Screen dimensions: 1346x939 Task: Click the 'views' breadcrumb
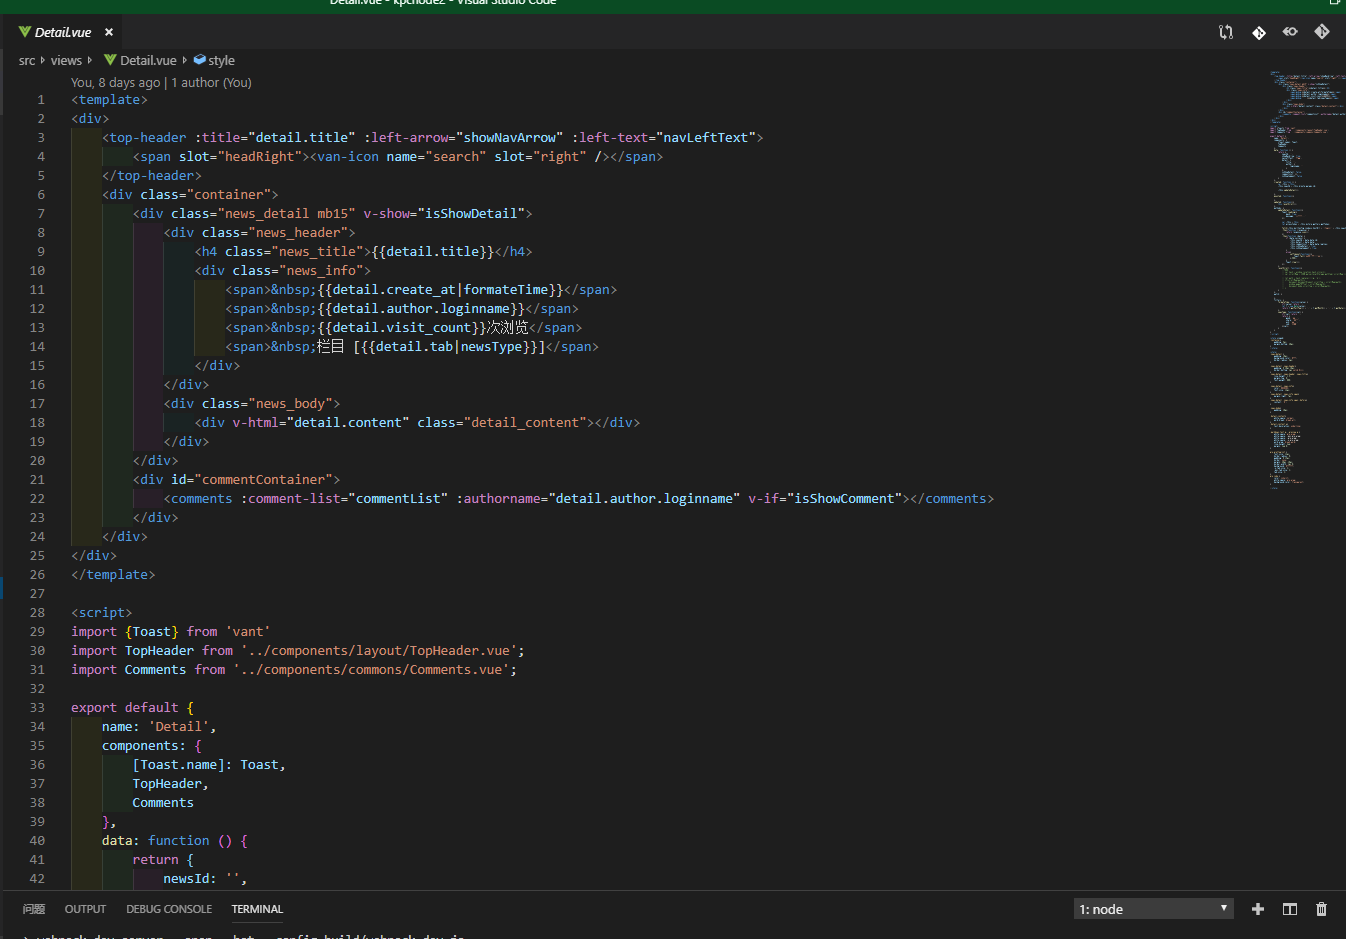coord(66,60)
